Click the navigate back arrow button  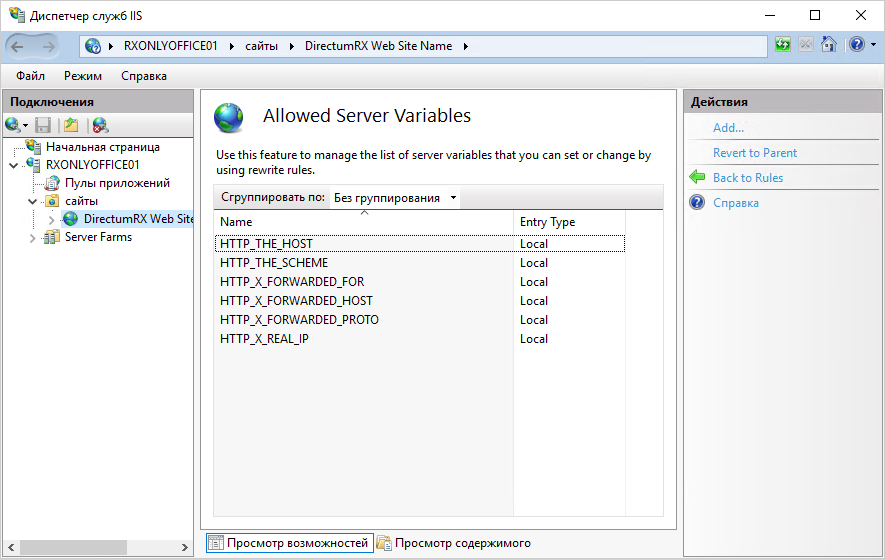pyautogui.click(x=18, y=46)
